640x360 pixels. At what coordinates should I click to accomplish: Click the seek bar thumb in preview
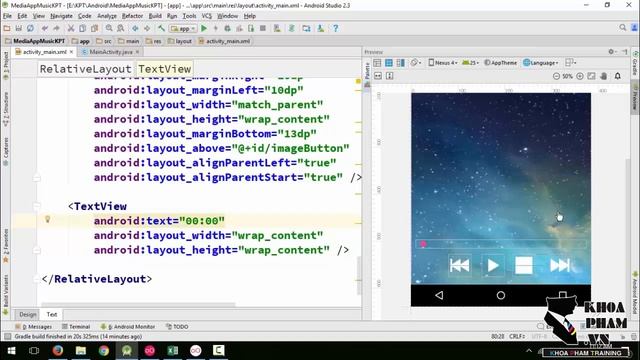tap(423, 244)
